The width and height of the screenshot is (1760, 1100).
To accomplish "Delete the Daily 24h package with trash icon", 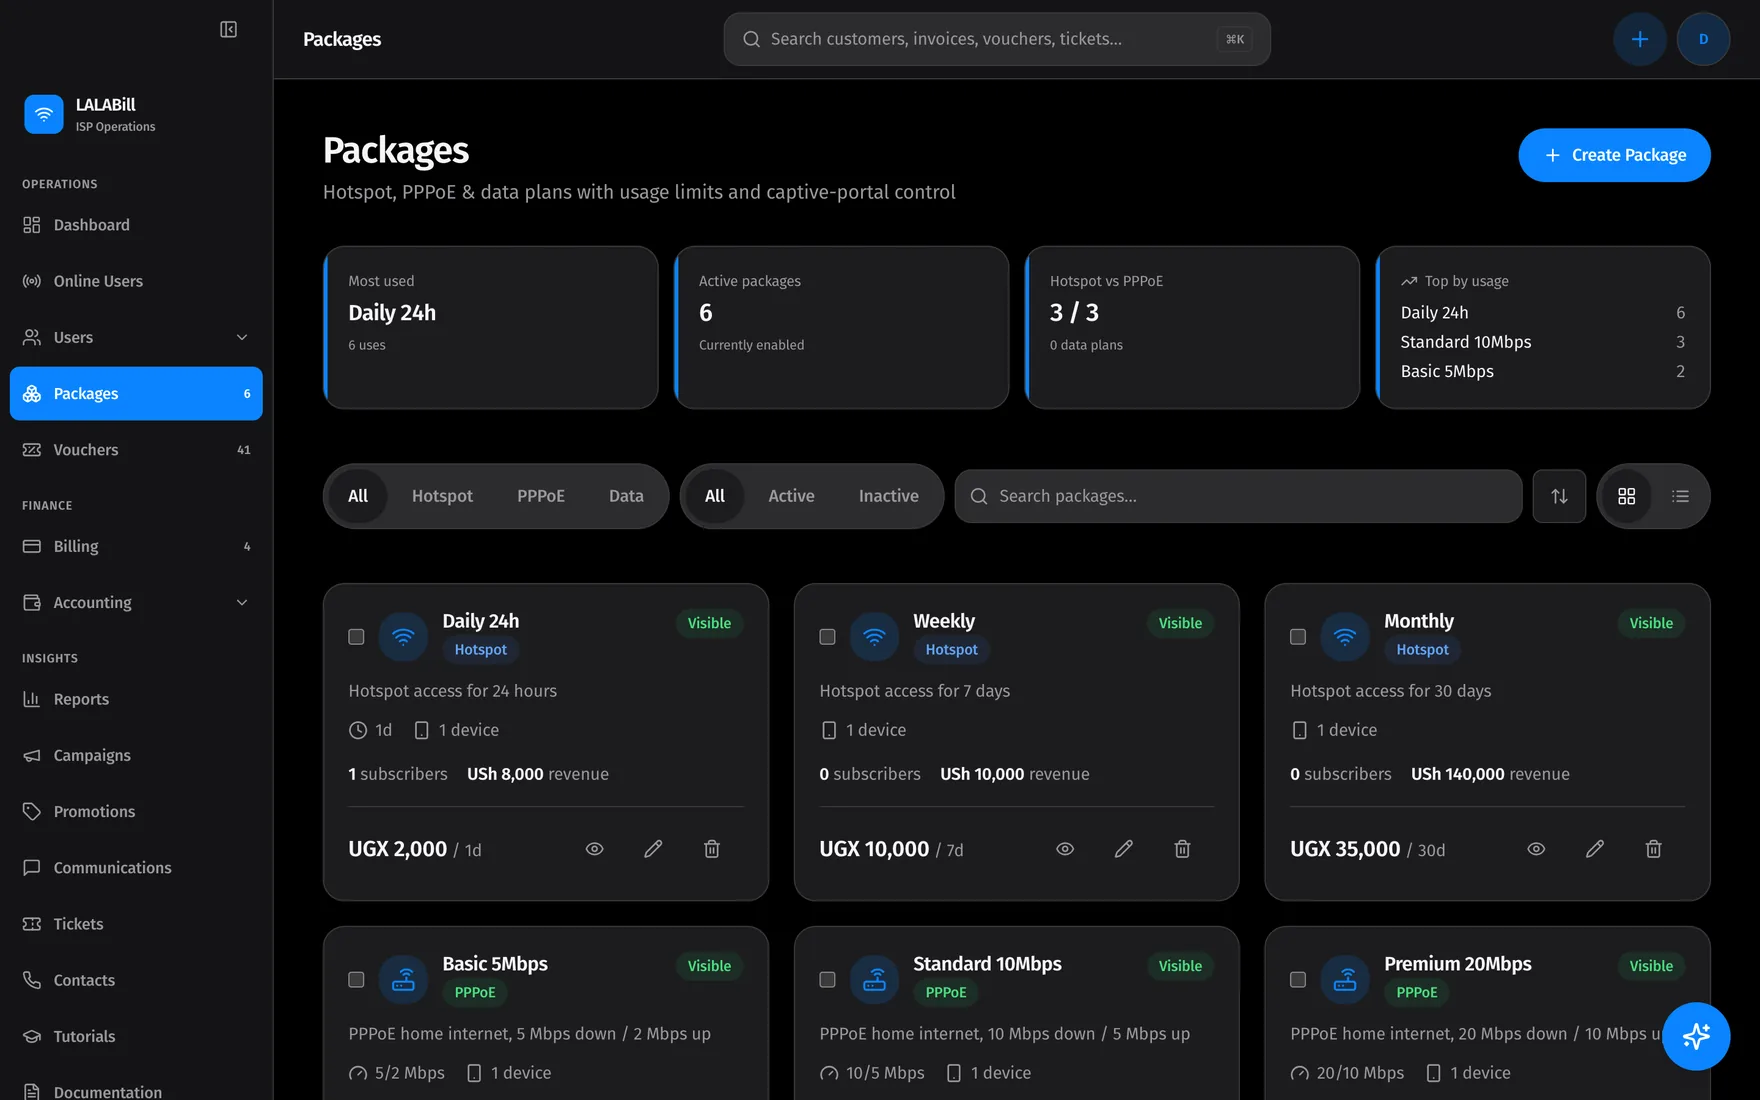I will [x=712, y=849].
